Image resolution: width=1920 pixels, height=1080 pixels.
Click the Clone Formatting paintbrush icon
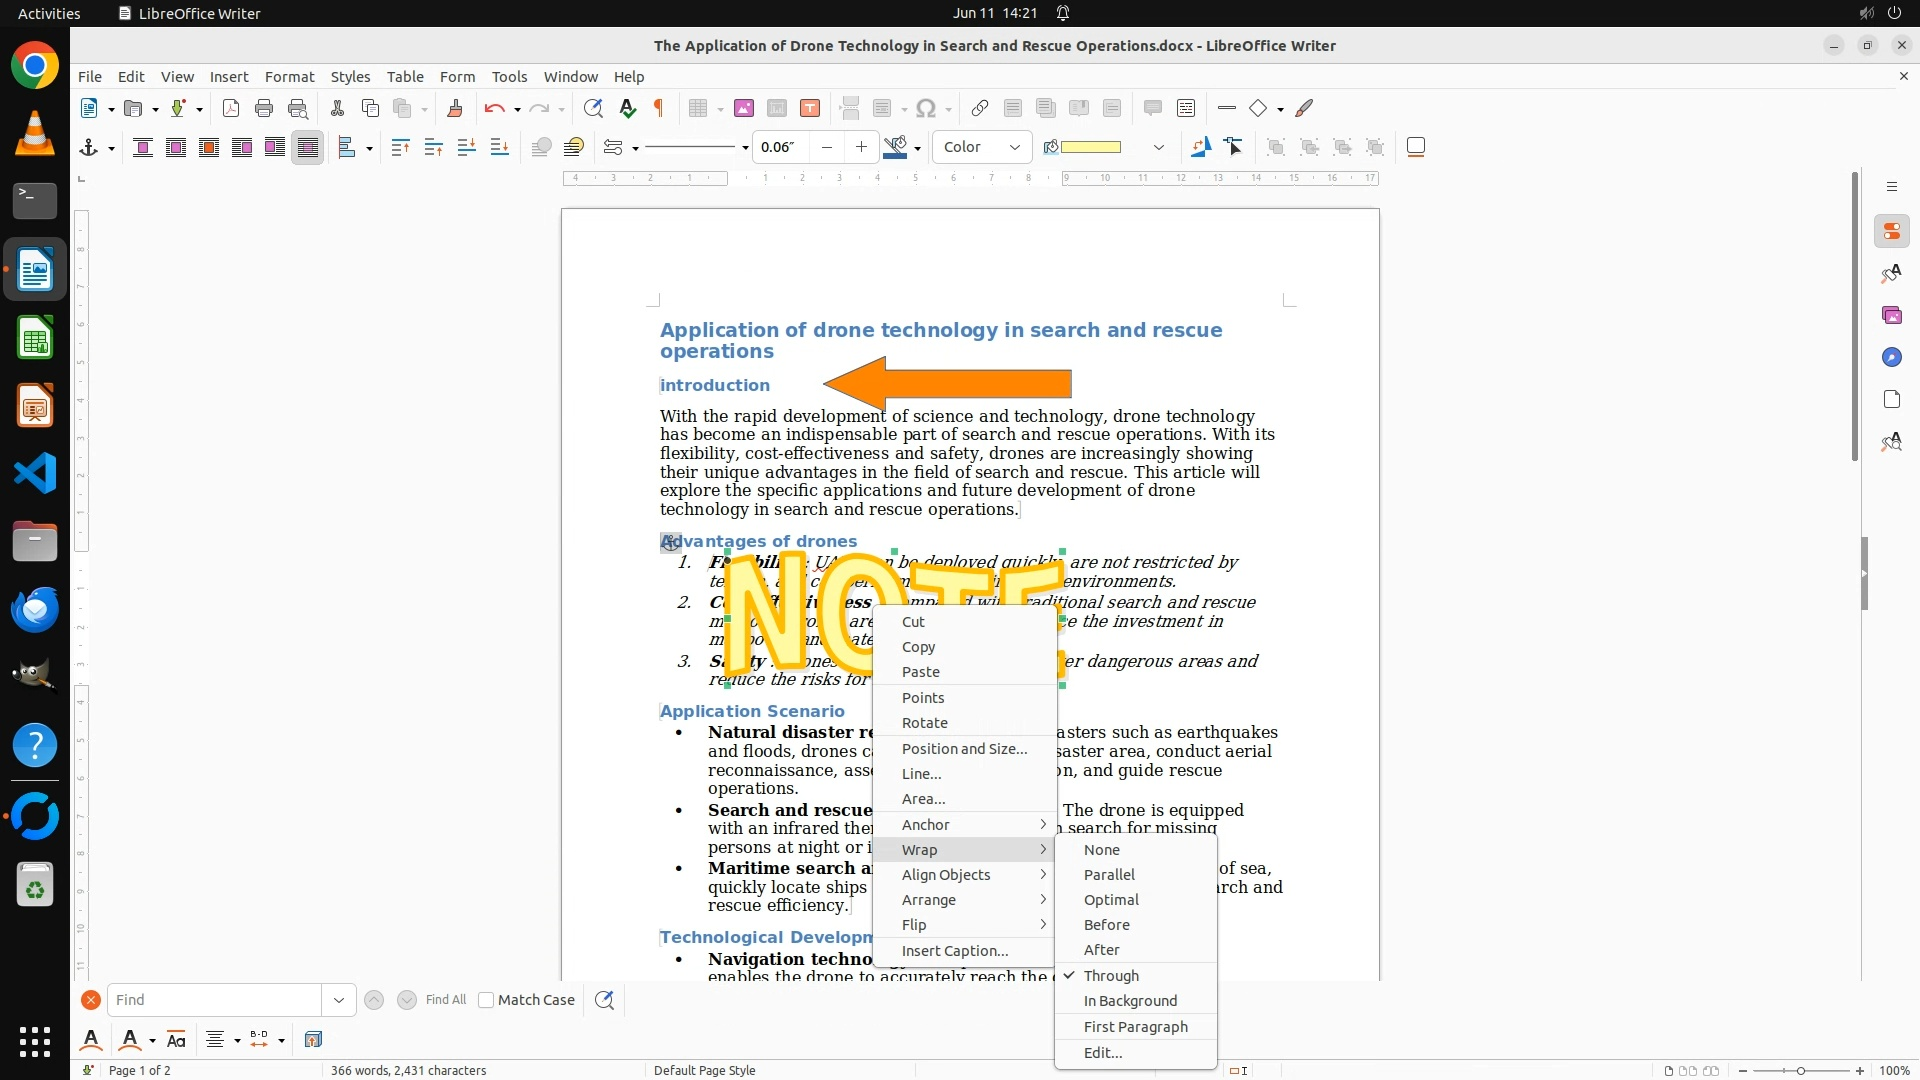point(454,108)
